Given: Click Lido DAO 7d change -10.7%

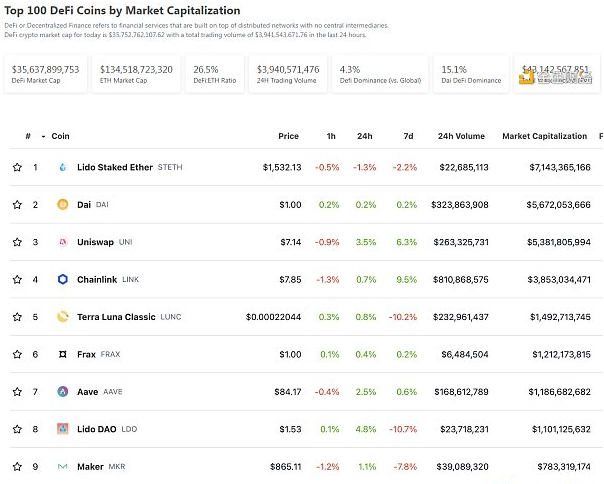Looking at the screenshot, I should (403, 429).
